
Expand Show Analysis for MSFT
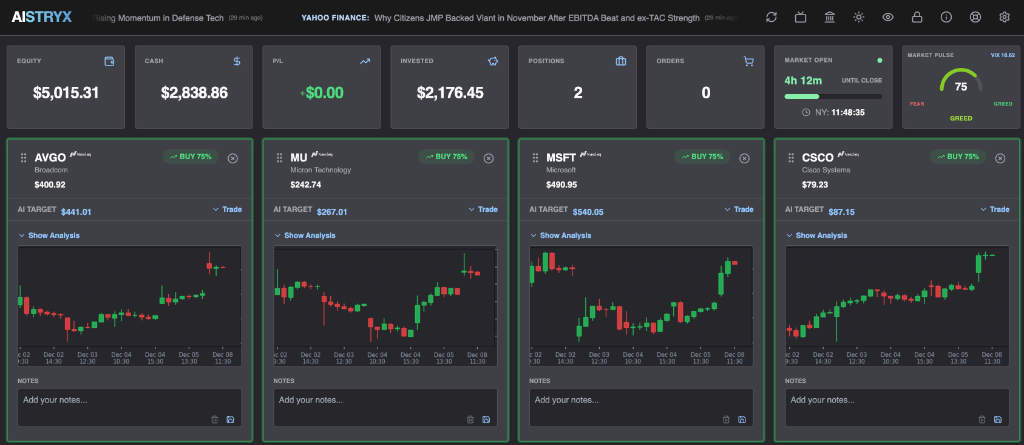pyautogui.click(x=561, y=235)
